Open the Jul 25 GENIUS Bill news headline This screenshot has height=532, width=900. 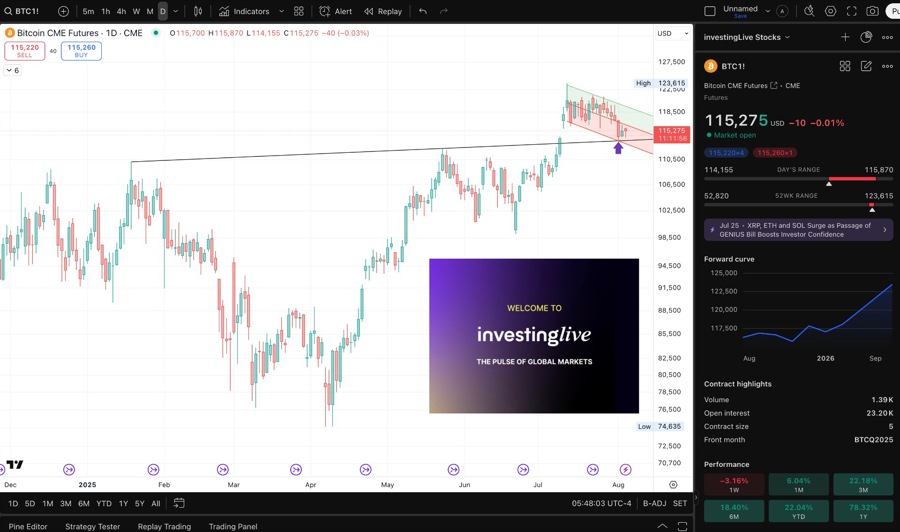(798, 230)
